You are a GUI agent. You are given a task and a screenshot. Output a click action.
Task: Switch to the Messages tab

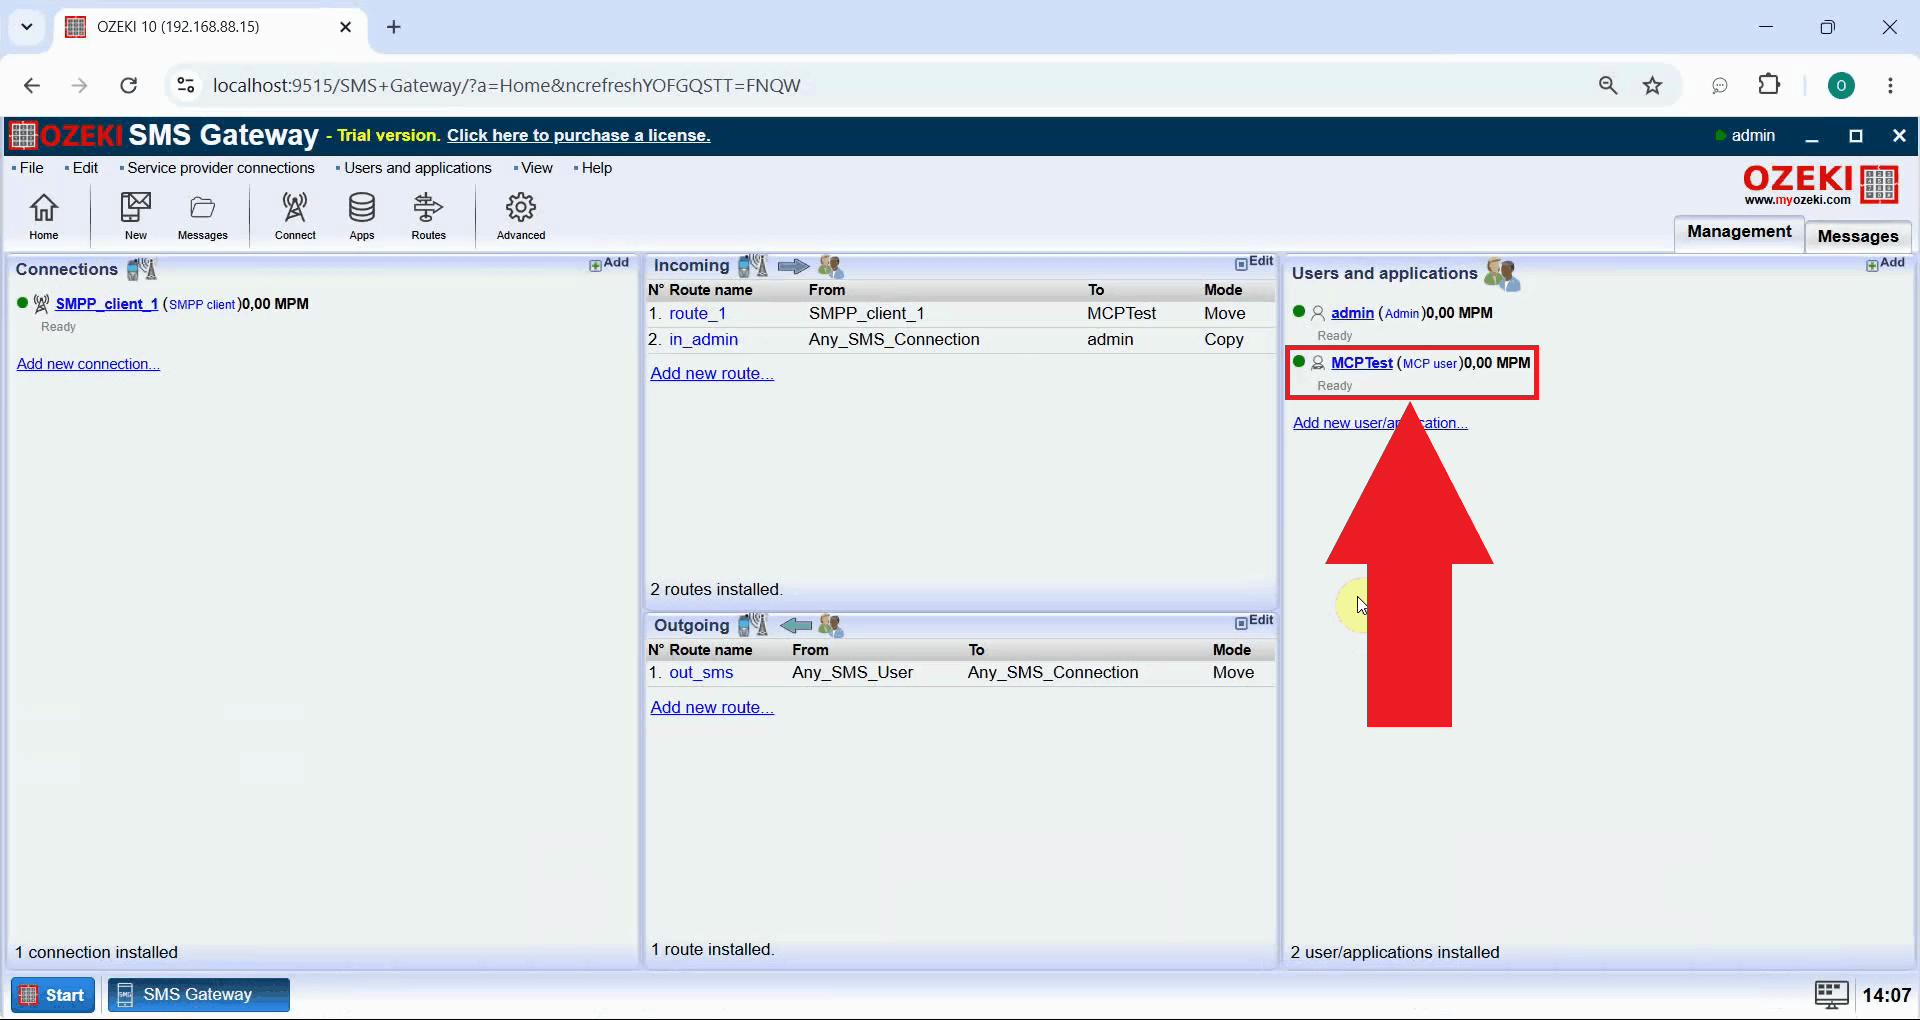(x=1858, y=236)
